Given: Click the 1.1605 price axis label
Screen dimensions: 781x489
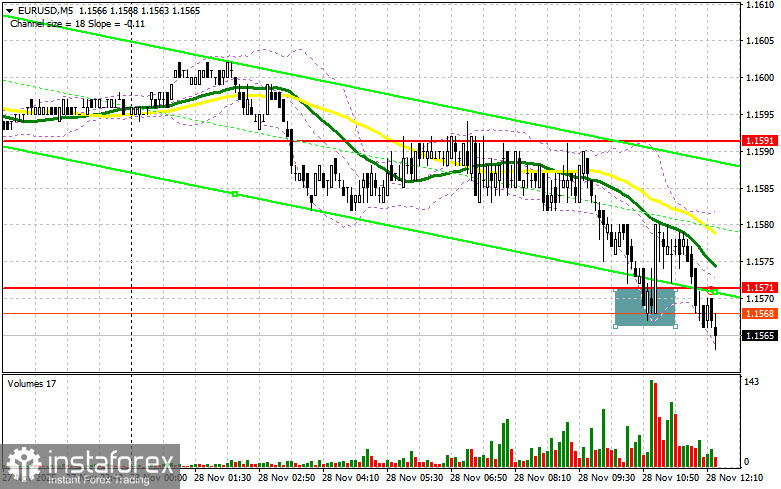Looking at the screenshot, I should coord(760,41).
